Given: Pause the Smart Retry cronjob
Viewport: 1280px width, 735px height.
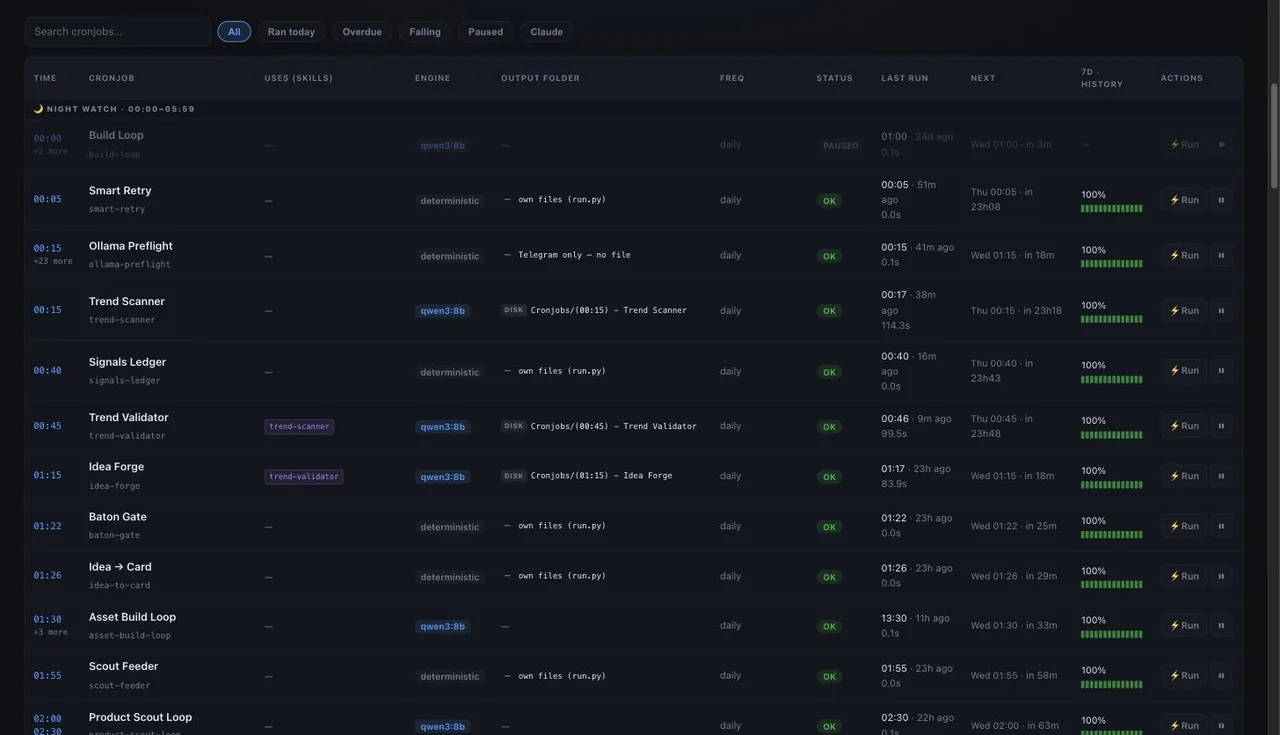Looking at the screenshot, I should pos(1221,200).
